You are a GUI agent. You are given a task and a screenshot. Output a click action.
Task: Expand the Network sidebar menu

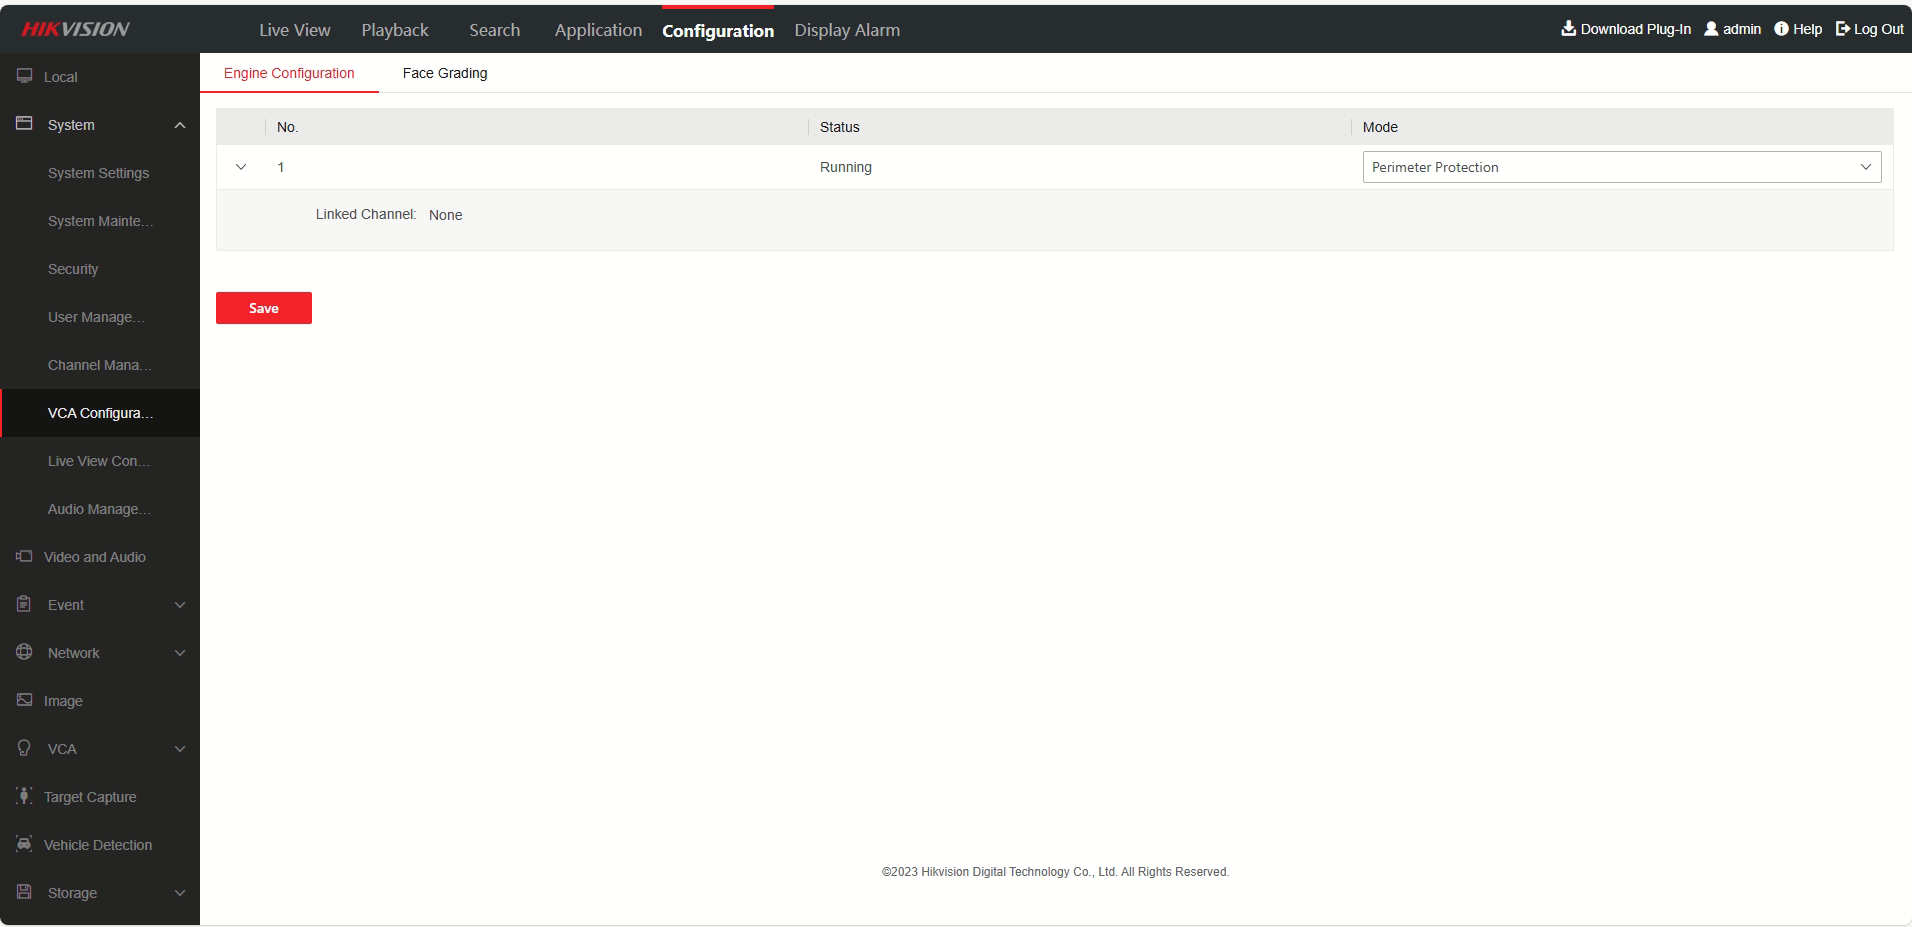180,653
